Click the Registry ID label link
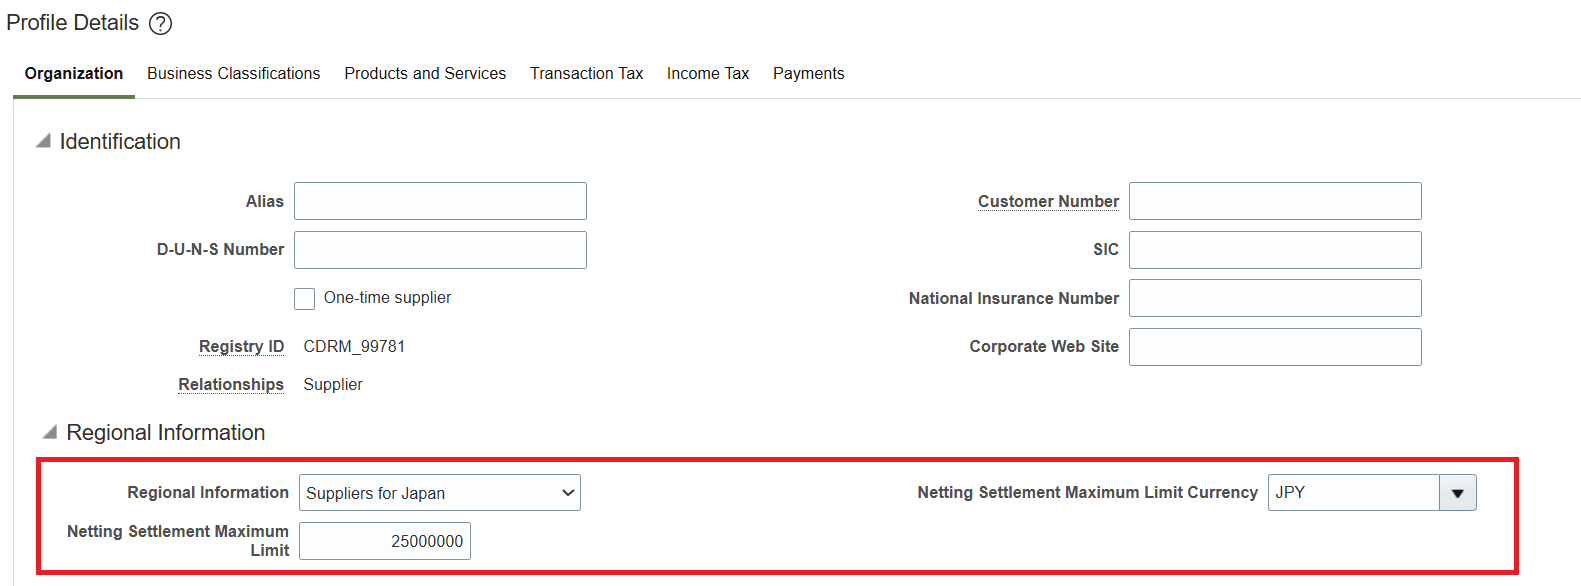This screenshot has height=586, width=1581. pos(241,346)
